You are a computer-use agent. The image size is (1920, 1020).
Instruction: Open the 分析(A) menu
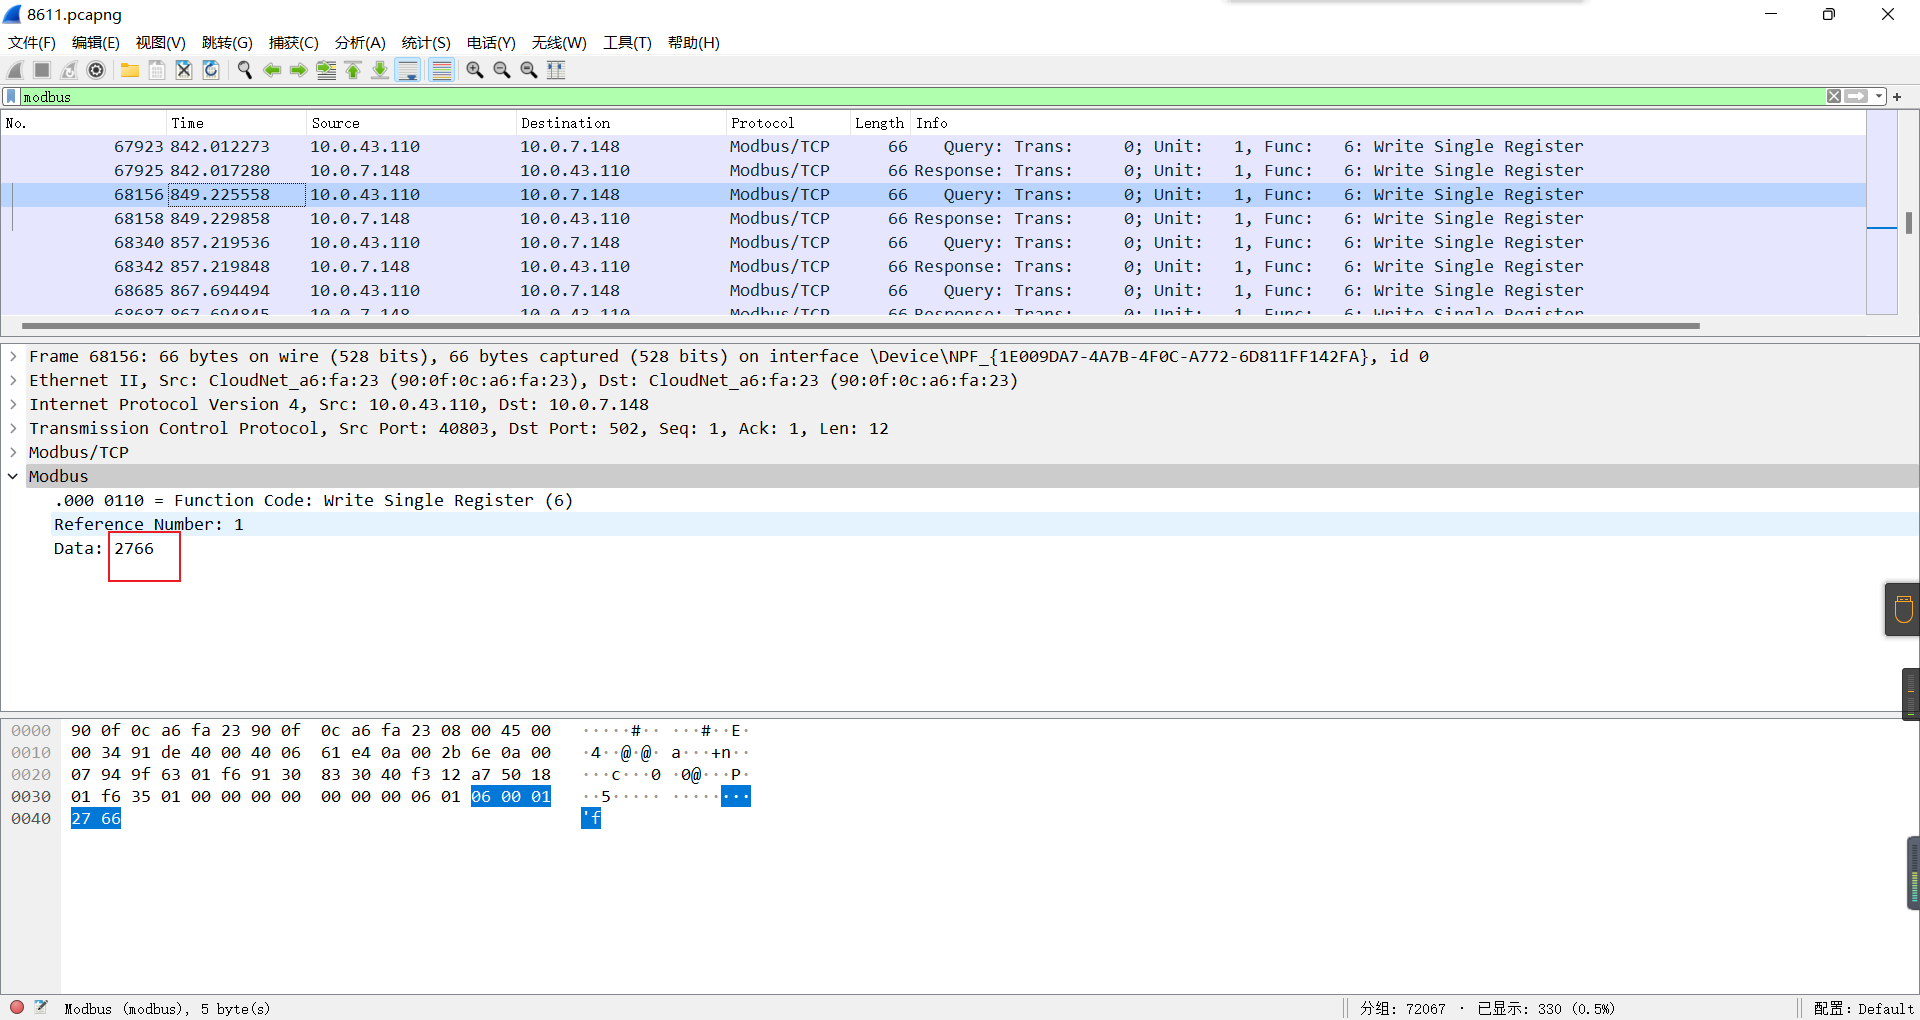(x=360, y=43)
